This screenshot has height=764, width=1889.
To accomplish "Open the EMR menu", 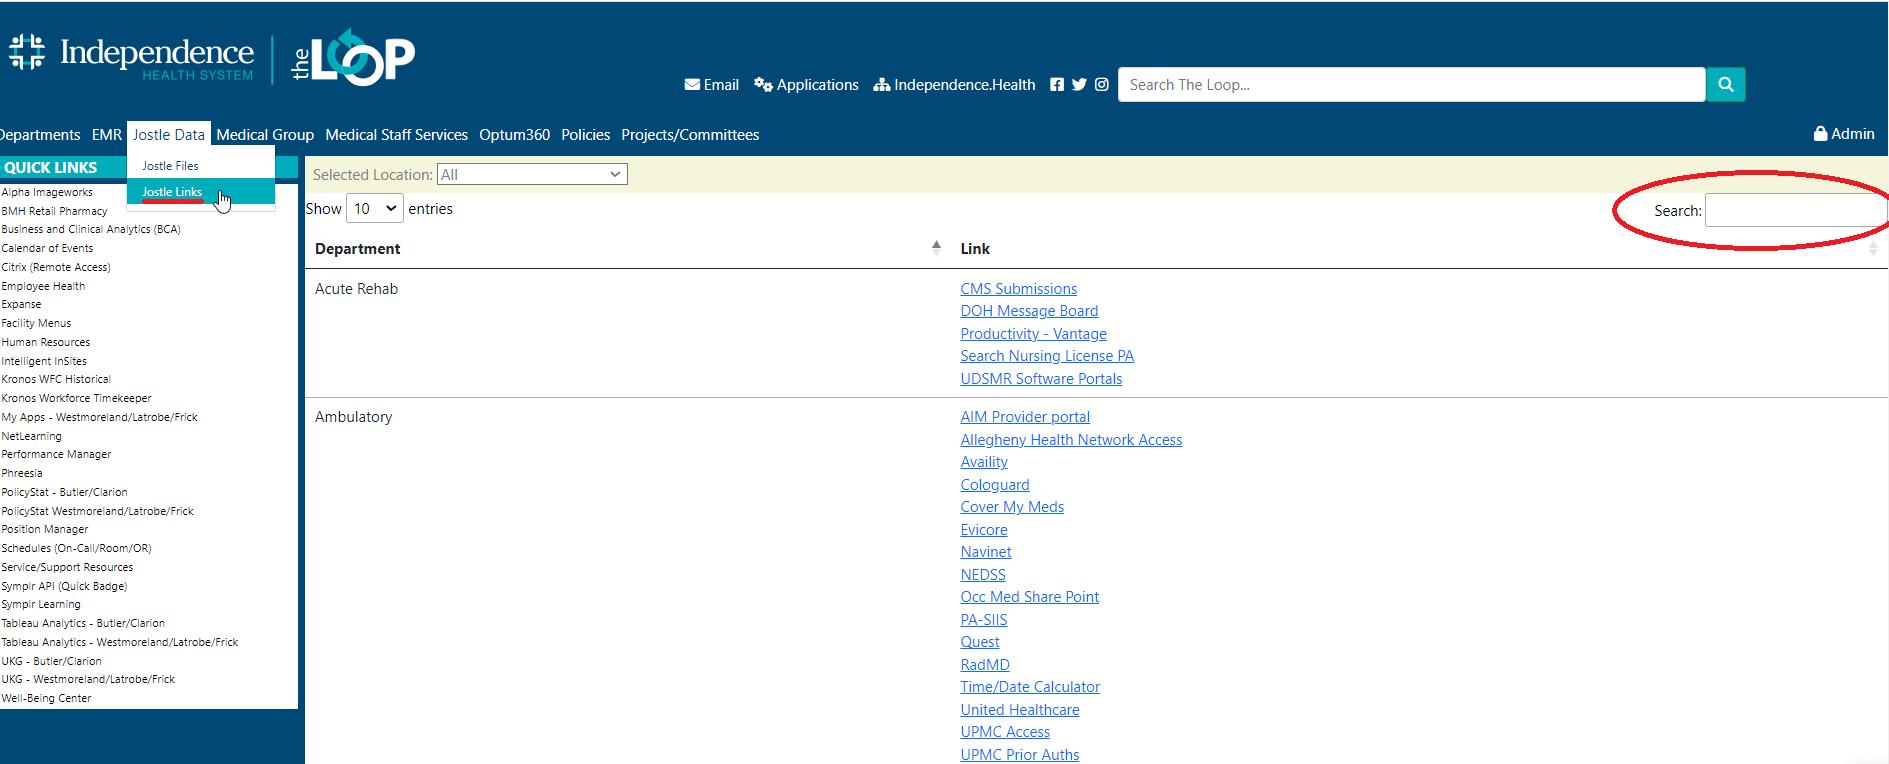I will [107, 135].
